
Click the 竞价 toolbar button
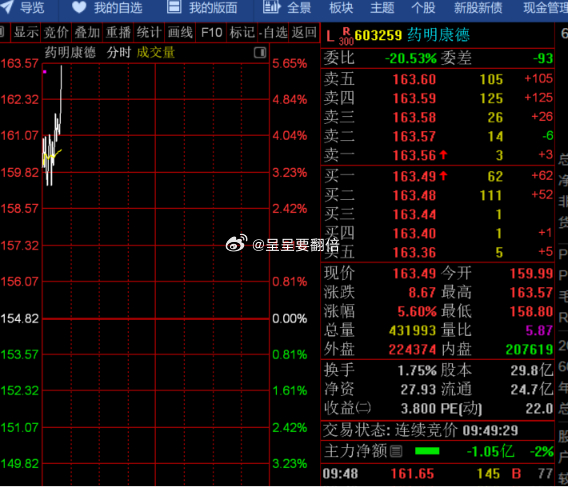tap(56, 33)
